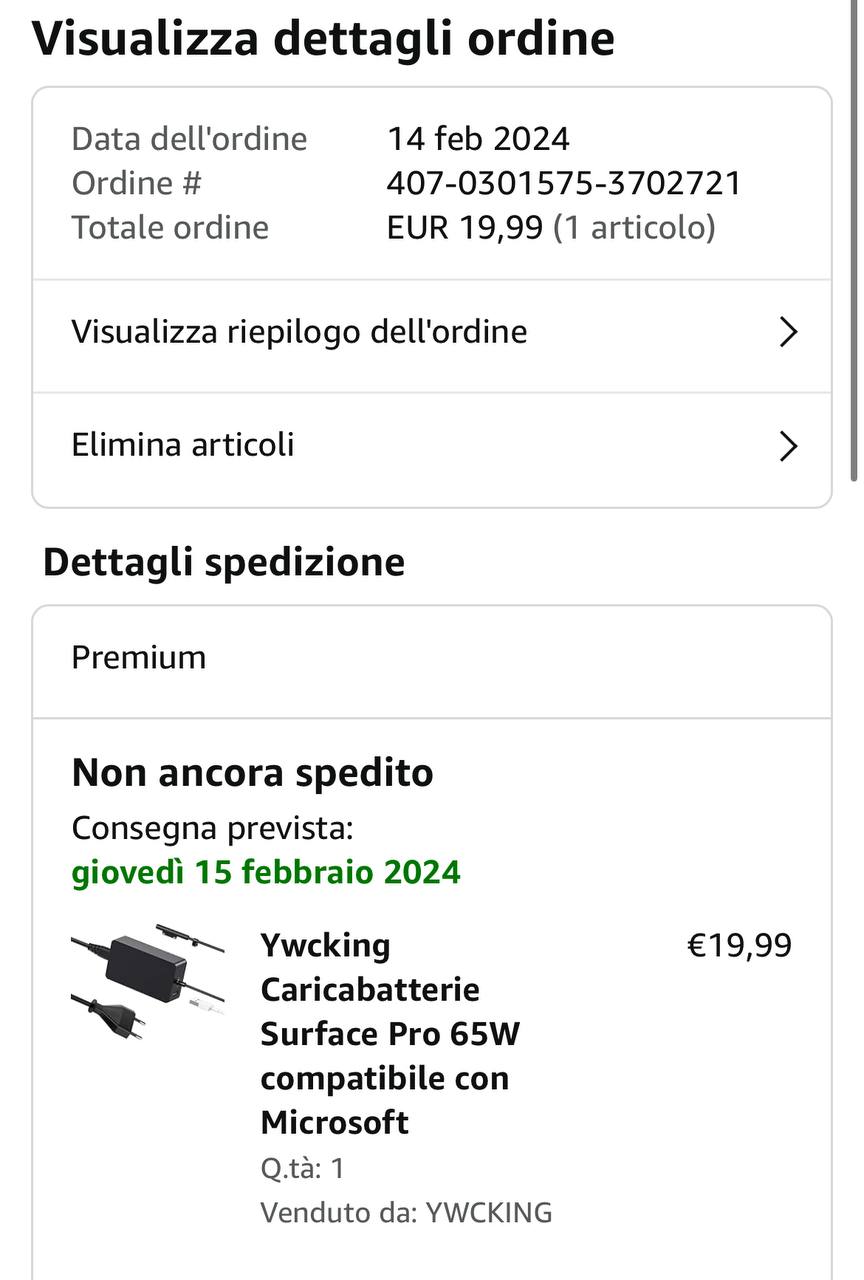
Task: Click the (1 articolo) item count text
Action: 634,228
